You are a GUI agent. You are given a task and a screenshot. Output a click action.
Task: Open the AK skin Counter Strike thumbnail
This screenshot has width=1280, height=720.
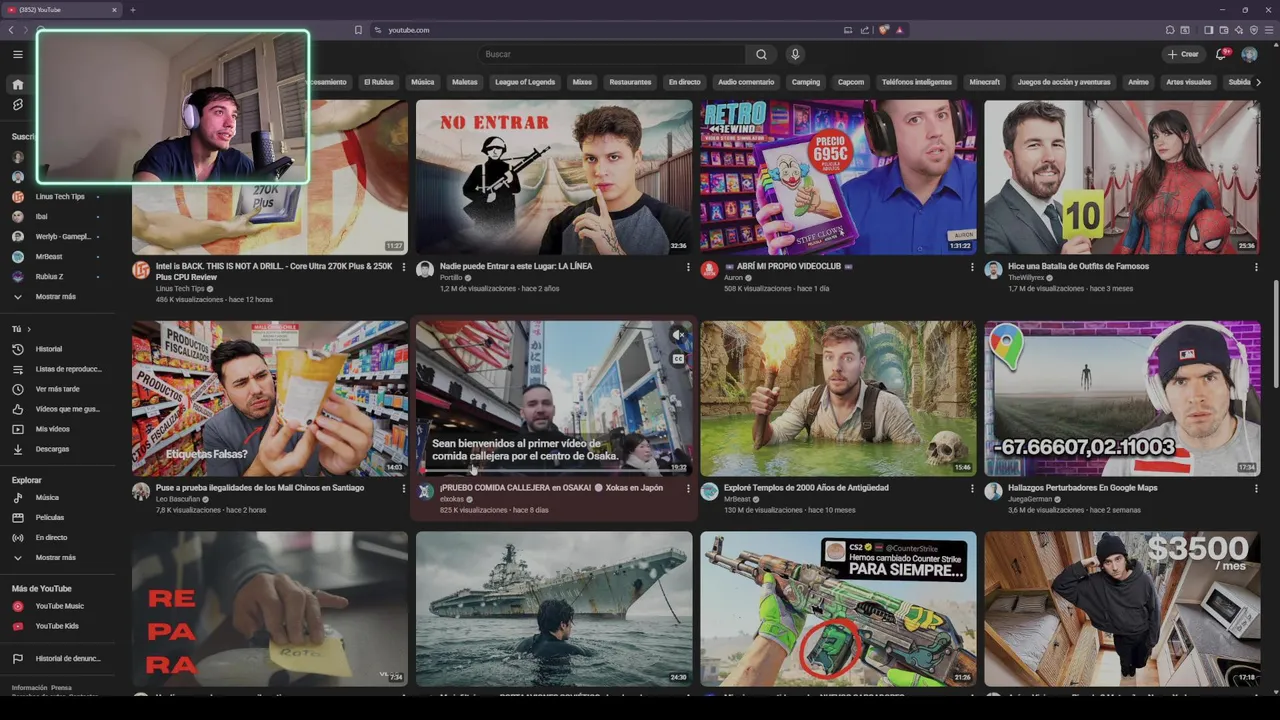[838, 609]
